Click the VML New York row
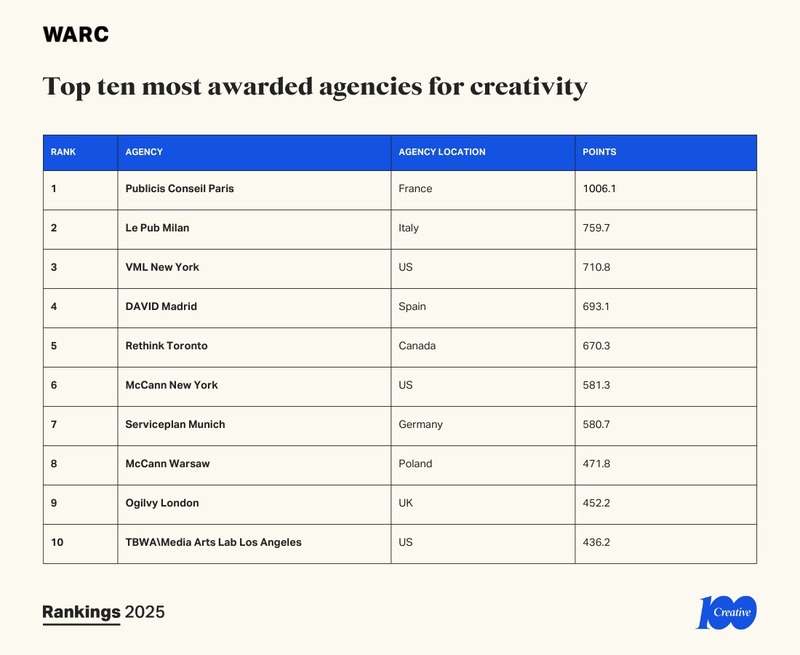This screenshot has height=655, width=800. (162, 267)
